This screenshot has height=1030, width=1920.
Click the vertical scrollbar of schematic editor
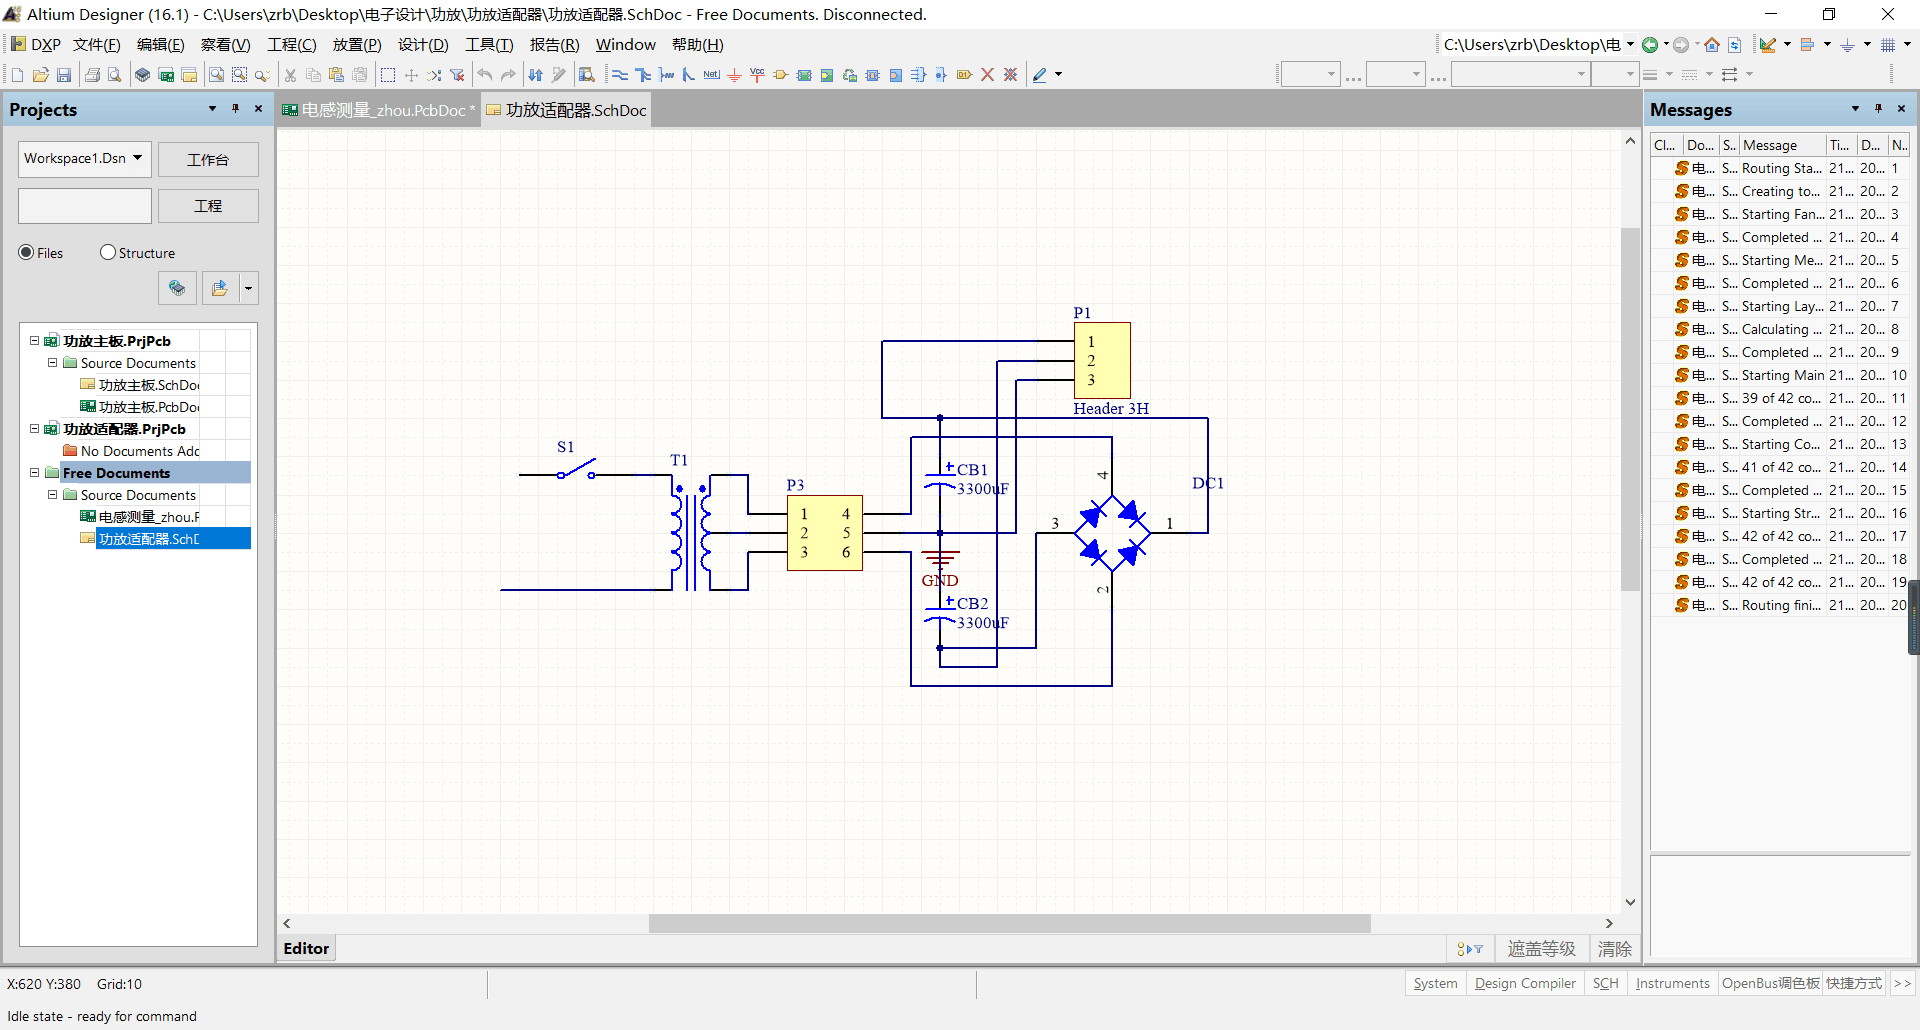point(1630,410)
